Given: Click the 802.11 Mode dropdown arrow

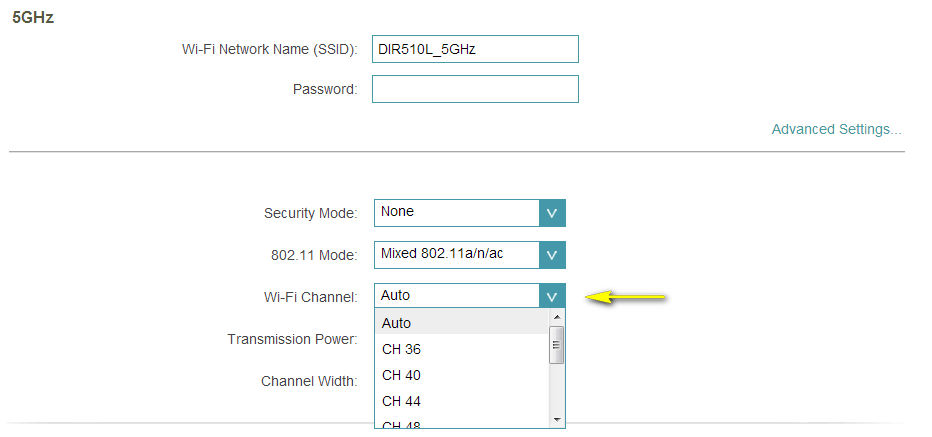Looking at the screenshot, I should click(552, 255).
